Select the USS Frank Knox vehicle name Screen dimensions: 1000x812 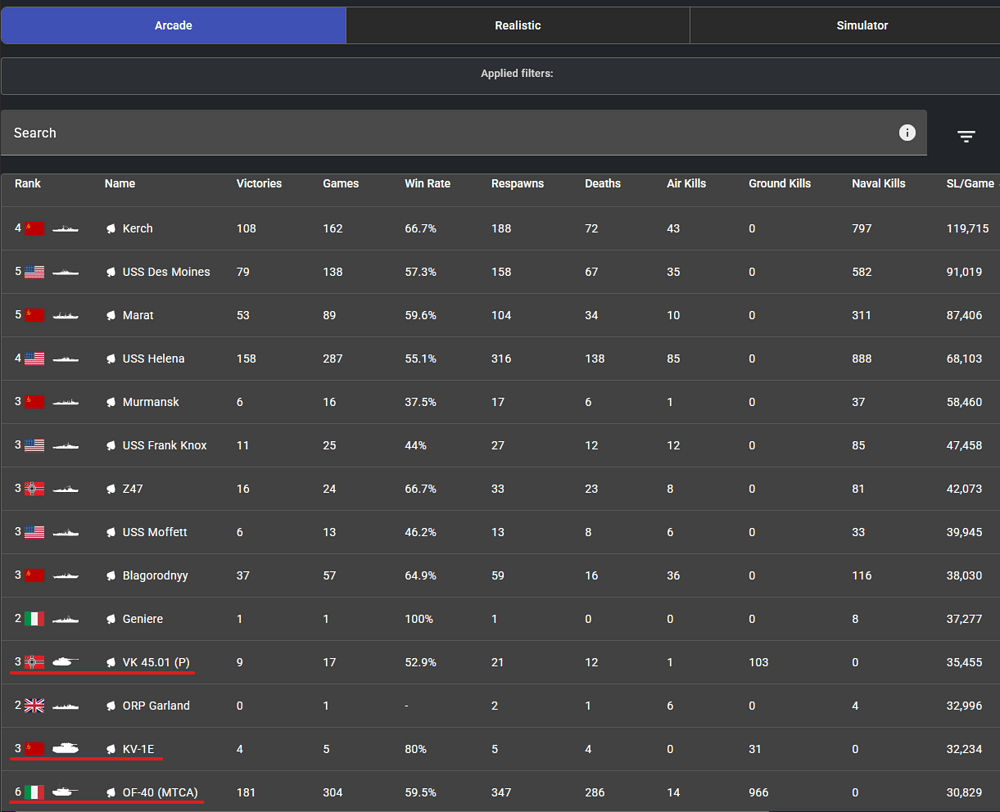tap(165, 445)
